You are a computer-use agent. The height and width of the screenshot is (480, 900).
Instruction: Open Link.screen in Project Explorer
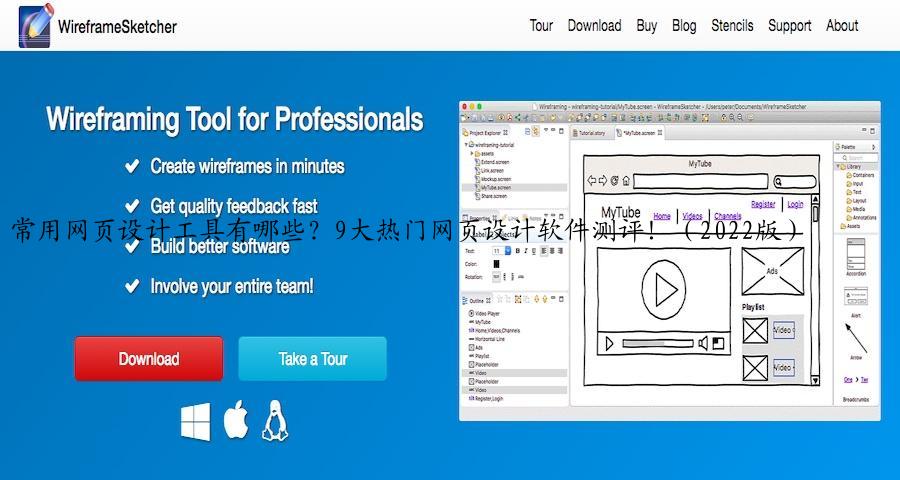click(489, 171)
